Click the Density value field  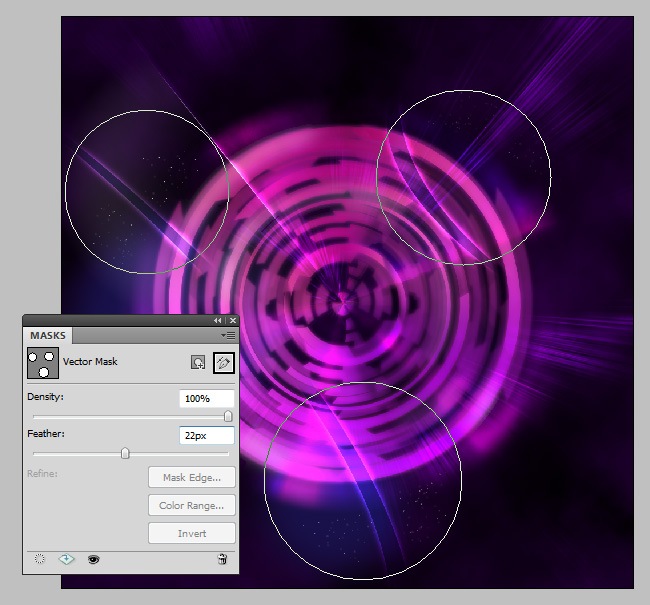coord(207,399)
